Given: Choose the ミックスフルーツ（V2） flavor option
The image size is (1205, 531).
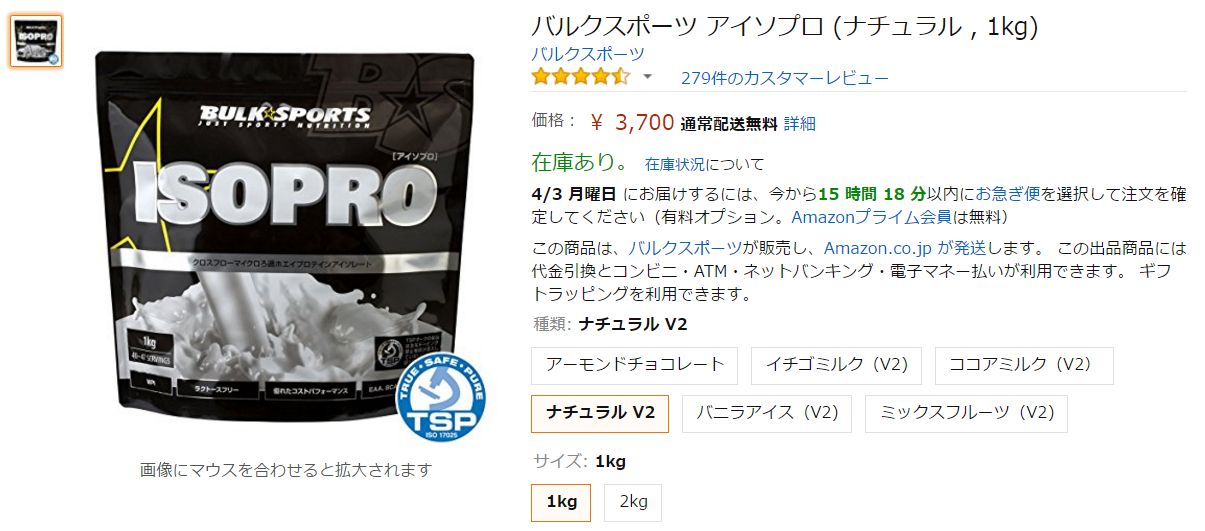Looking at the screenshot, I should [x=967, y=413].
